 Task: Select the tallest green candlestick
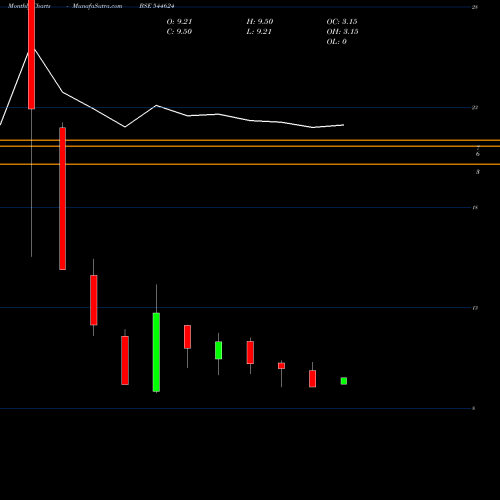click(x=156, y=352)
